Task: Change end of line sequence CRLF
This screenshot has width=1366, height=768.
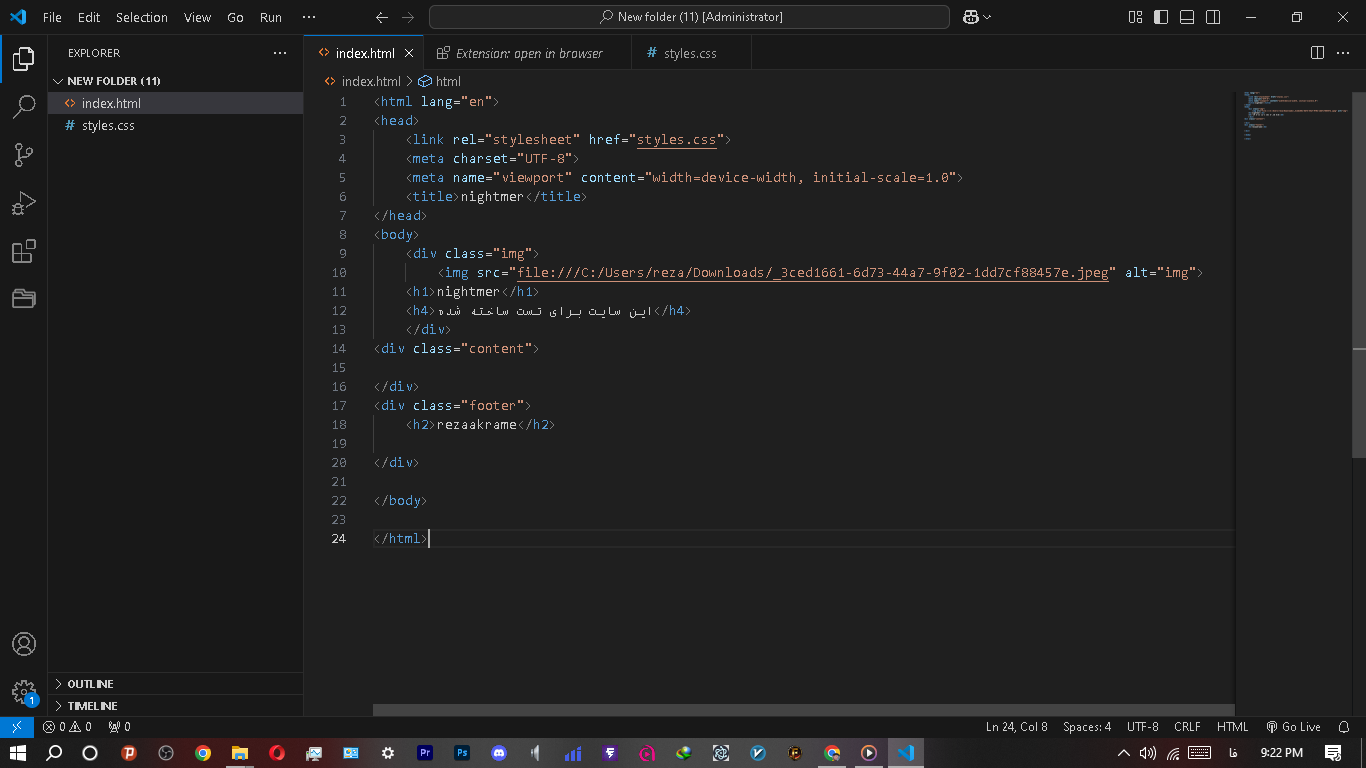Action: pyautogui.click(x=1188, y=727)
